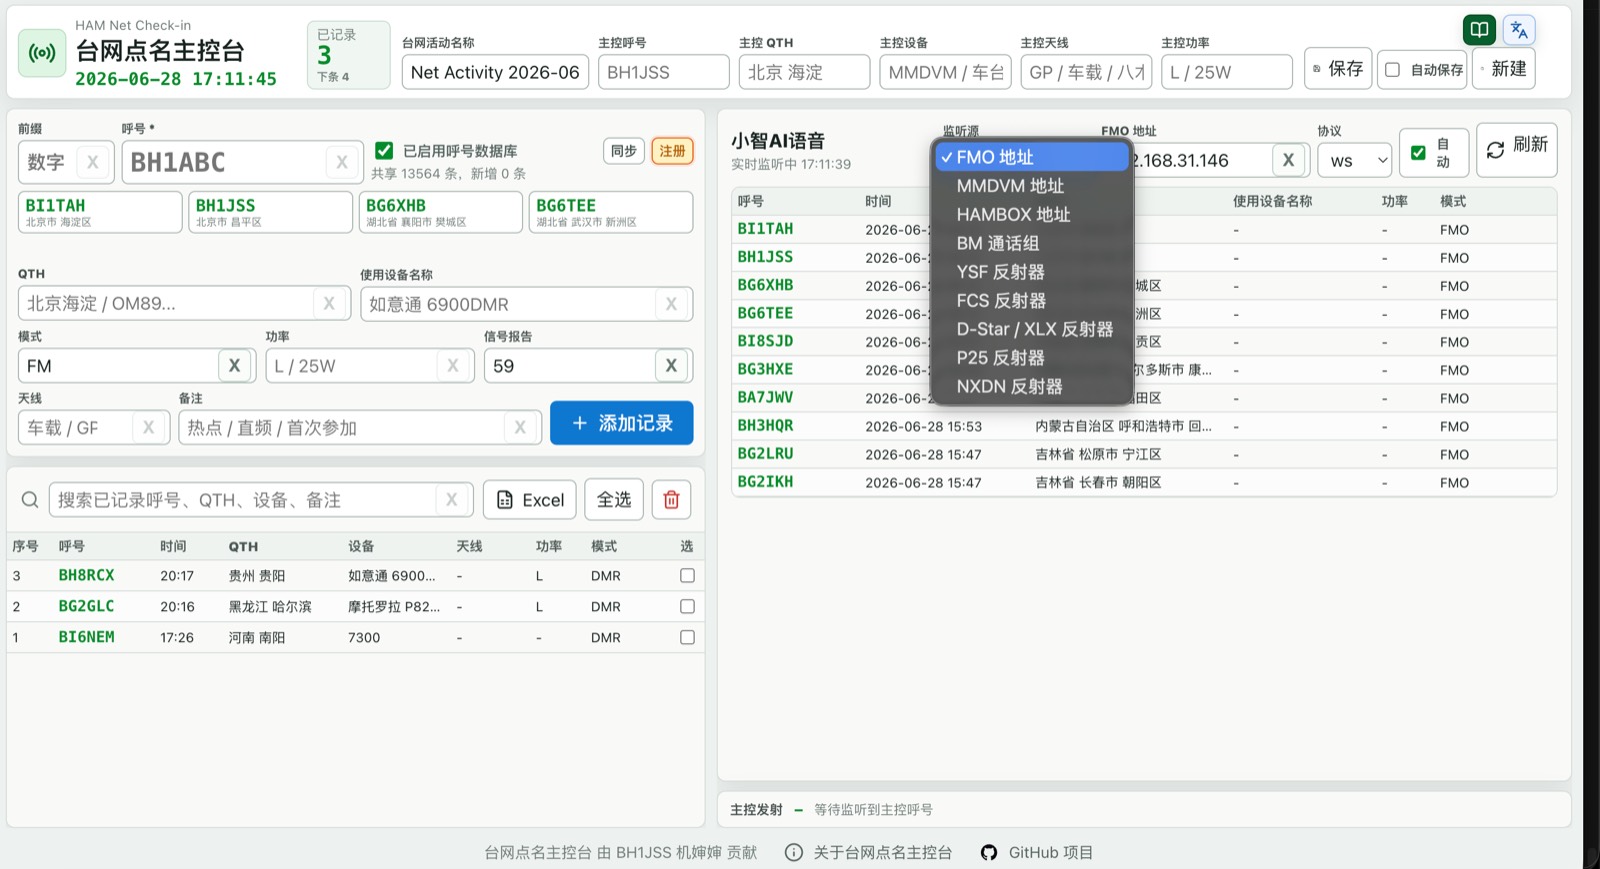The image size is (1600, 869).
Task: Export records with Excel button
Action: (x=530, y=500)
